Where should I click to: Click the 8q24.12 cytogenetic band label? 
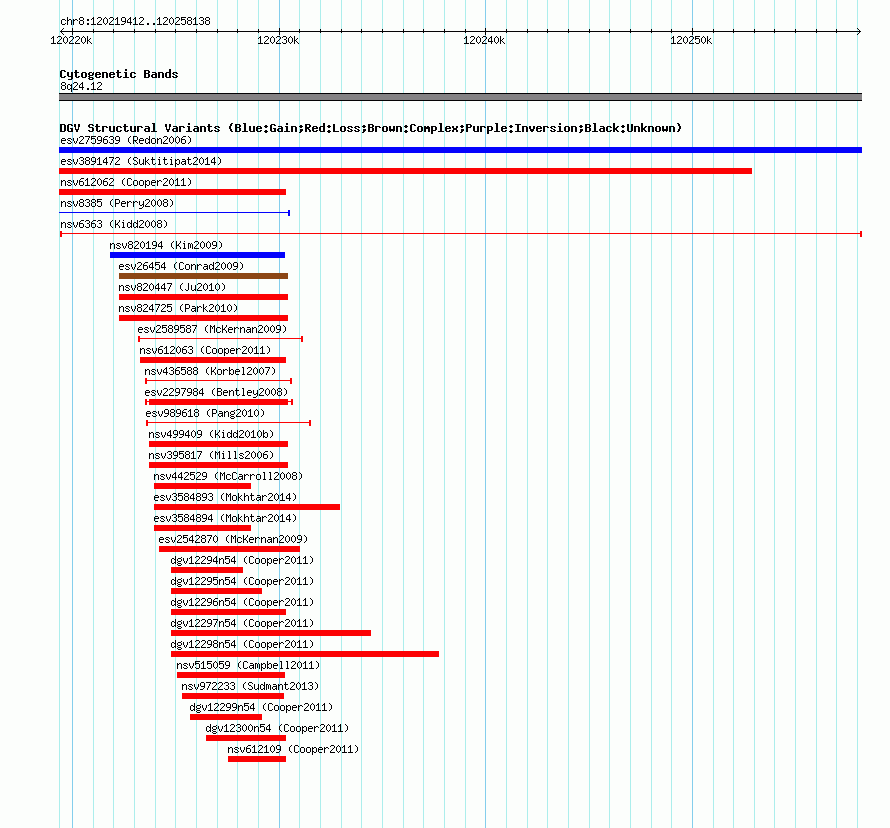coord(81,86)
